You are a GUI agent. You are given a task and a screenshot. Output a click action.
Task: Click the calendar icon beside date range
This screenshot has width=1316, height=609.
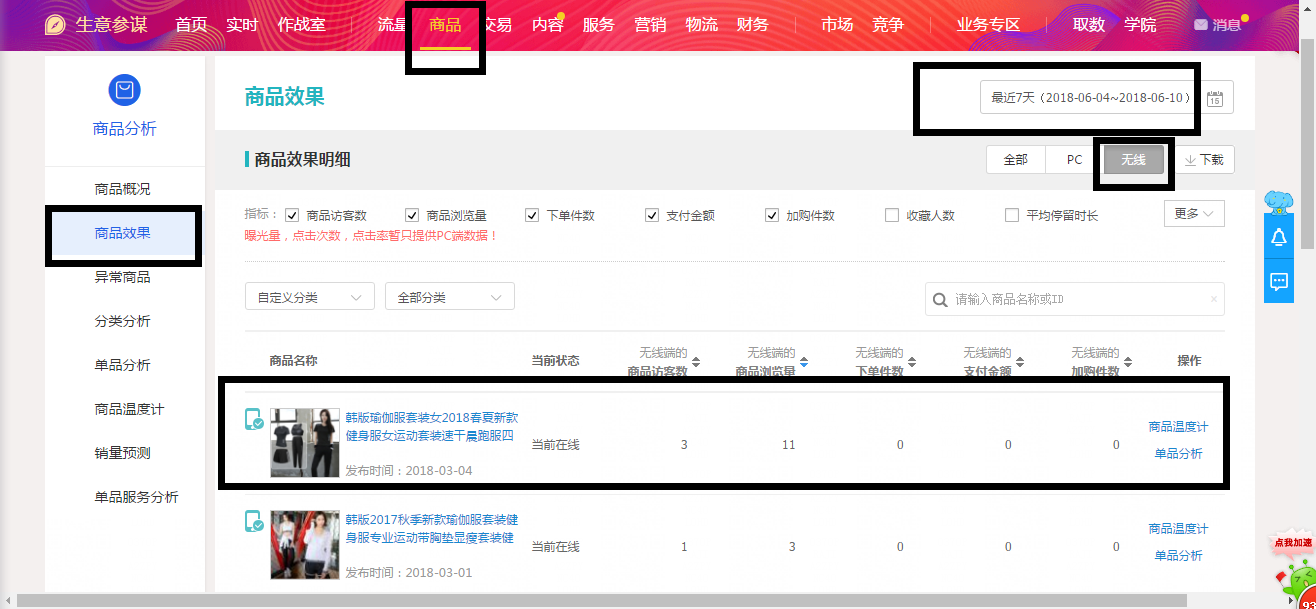tap(1215, 98)
